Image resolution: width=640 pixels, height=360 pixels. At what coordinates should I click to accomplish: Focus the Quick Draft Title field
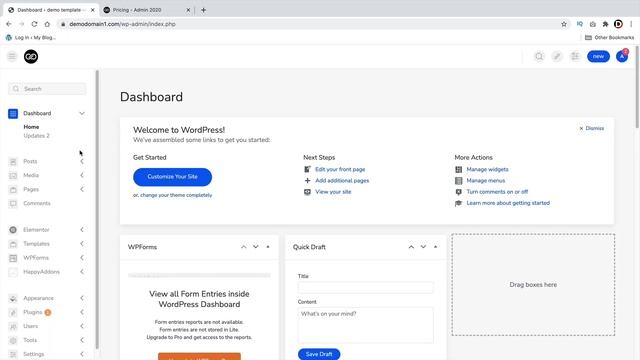(x=365, y=287)
